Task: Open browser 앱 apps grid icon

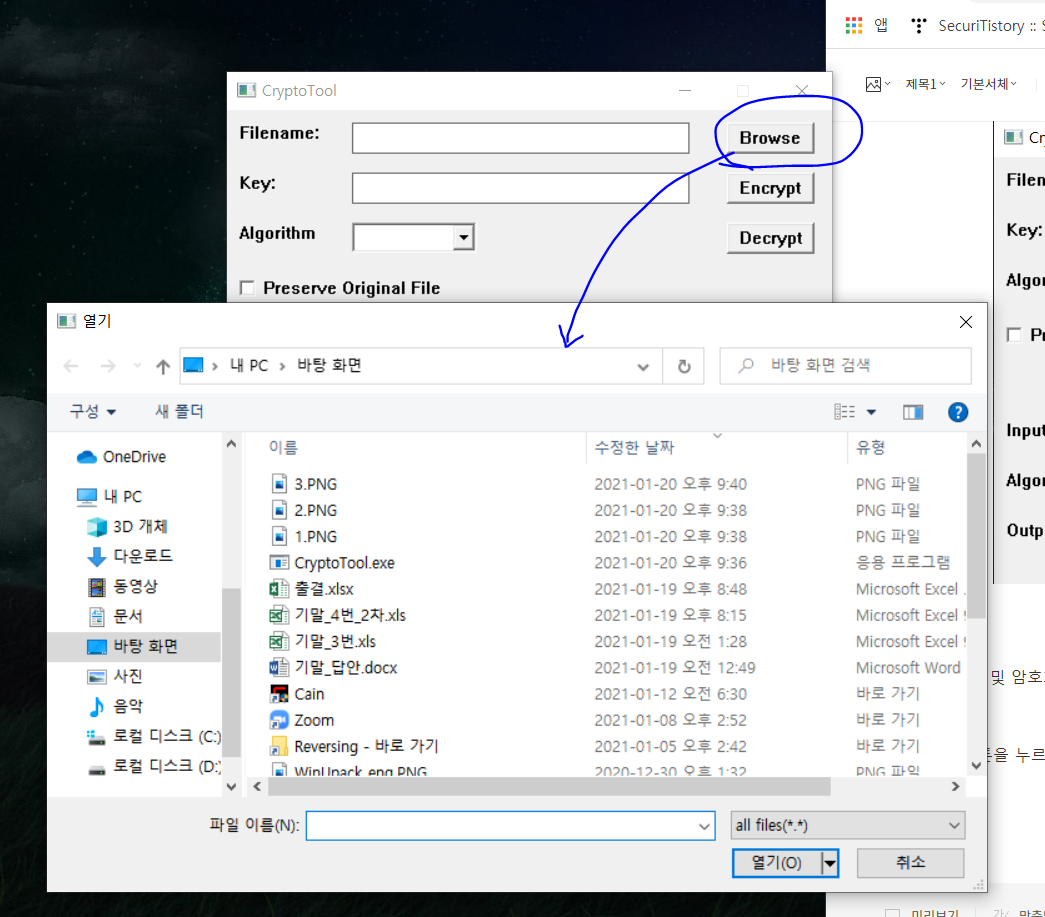Action: tap(854, 25)
